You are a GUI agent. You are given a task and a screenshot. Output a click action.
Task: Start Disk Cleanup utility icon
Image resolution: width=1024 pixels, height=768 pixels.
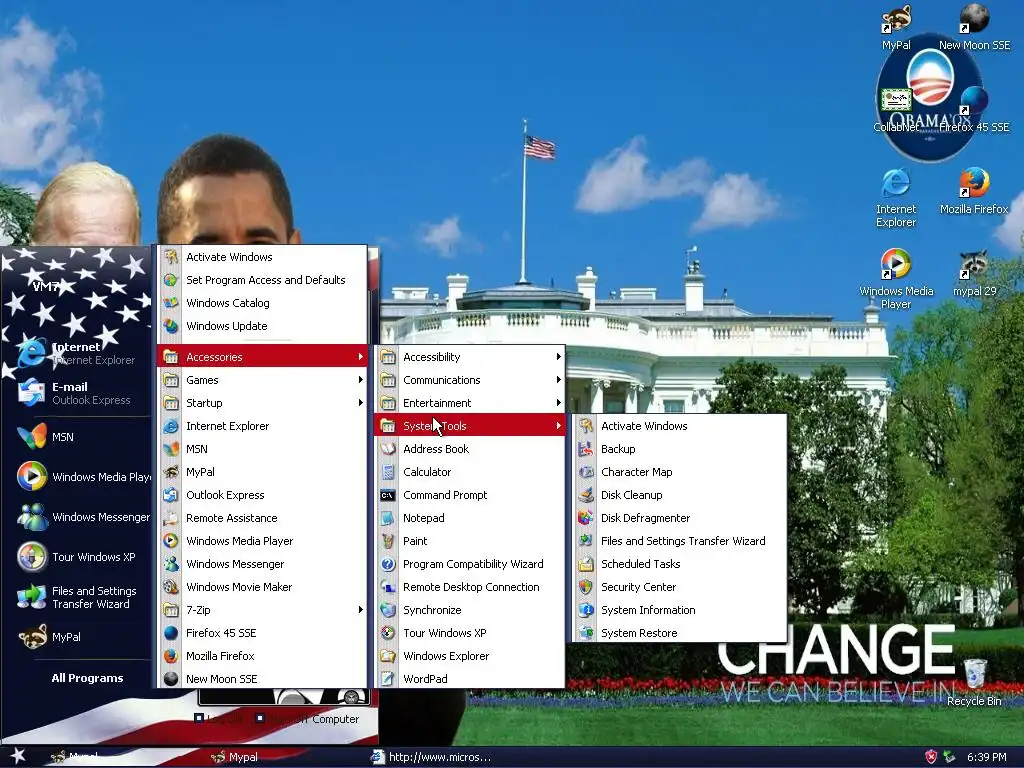tap(586, 494)
